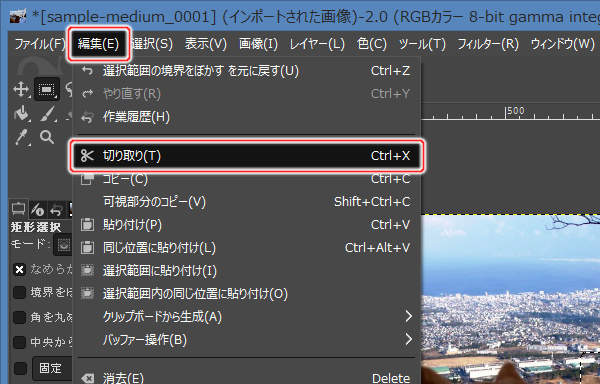
Task: Select the Color Picker eyedropper tool
Action: 21,137
